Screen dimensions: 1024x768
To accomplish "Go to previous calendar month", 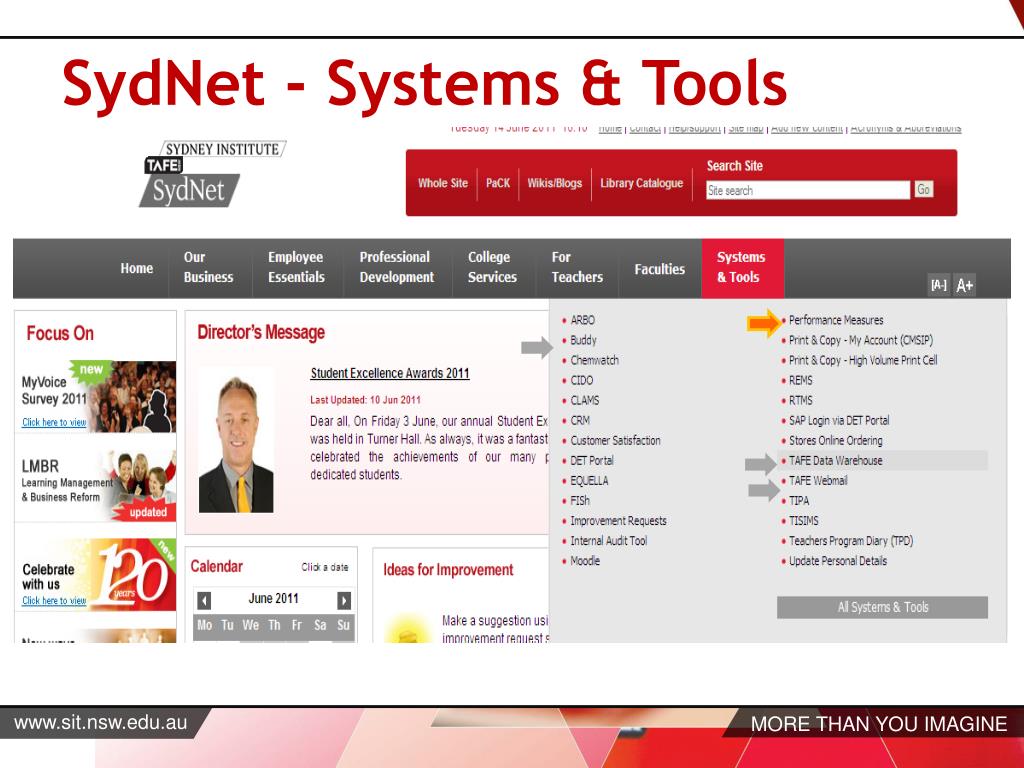I will (x=204, y=600).
